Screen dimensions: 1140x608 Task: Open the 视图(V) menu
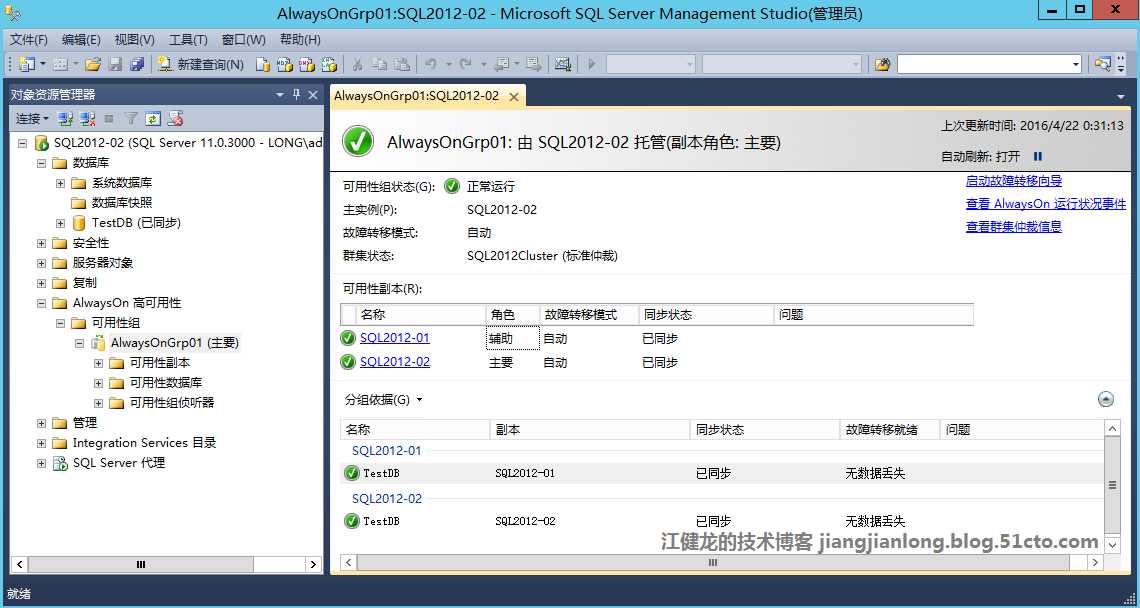pos(135,39)
